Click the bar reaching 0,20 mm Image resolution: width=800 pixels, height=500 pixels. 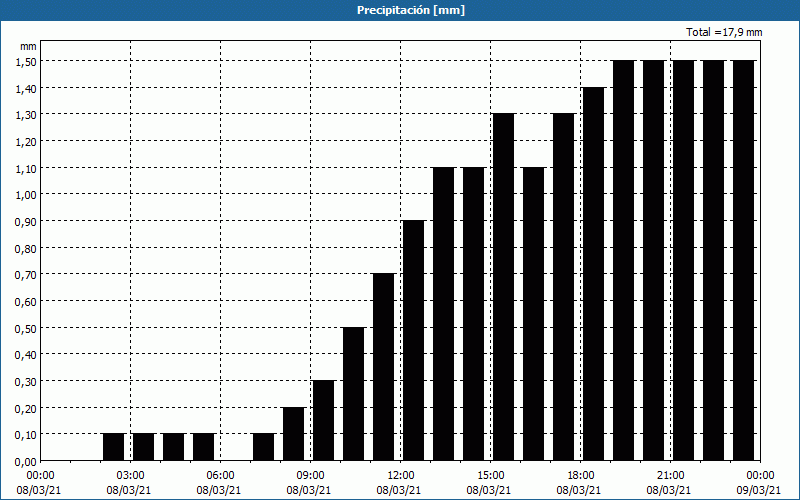294,434
